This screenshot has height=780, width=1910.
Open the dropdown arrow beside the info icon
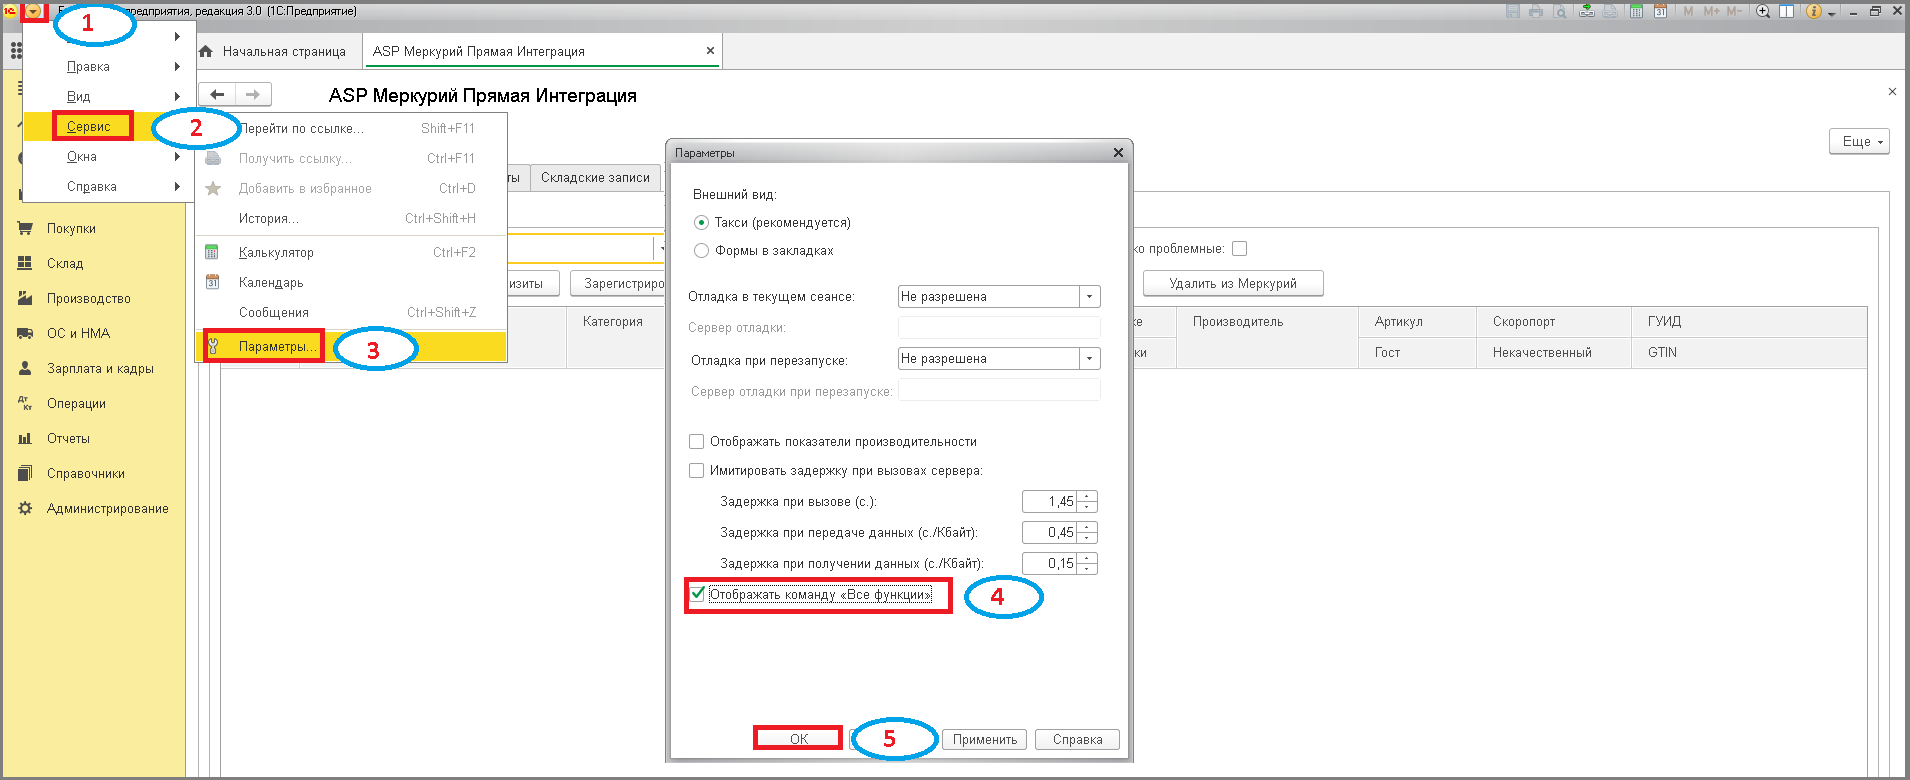pyautogui.click(x=1832, y=13)
